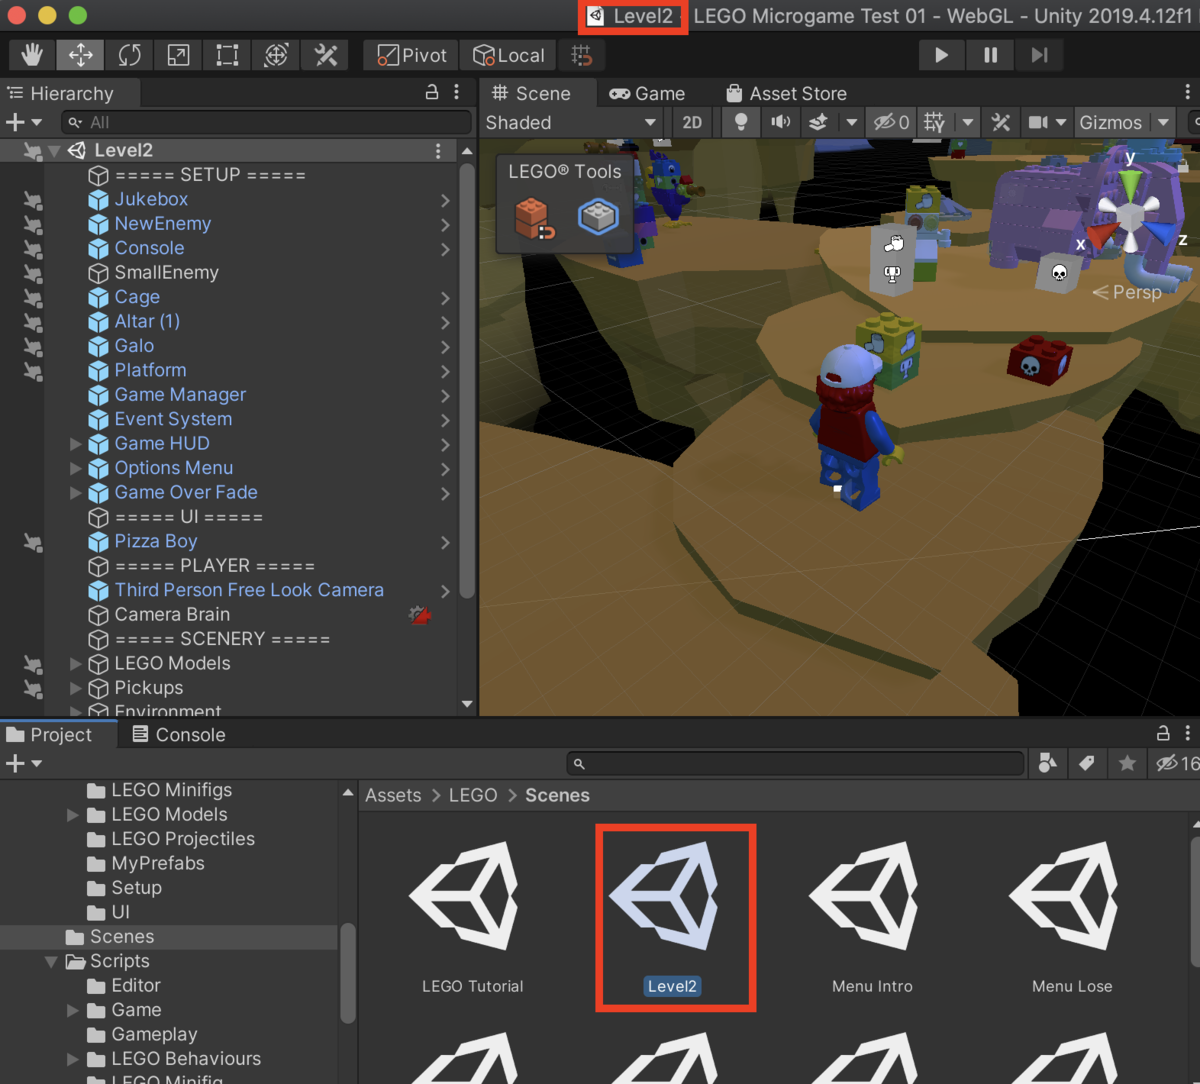Toggle grid snapping icon in toolbar

582,55
